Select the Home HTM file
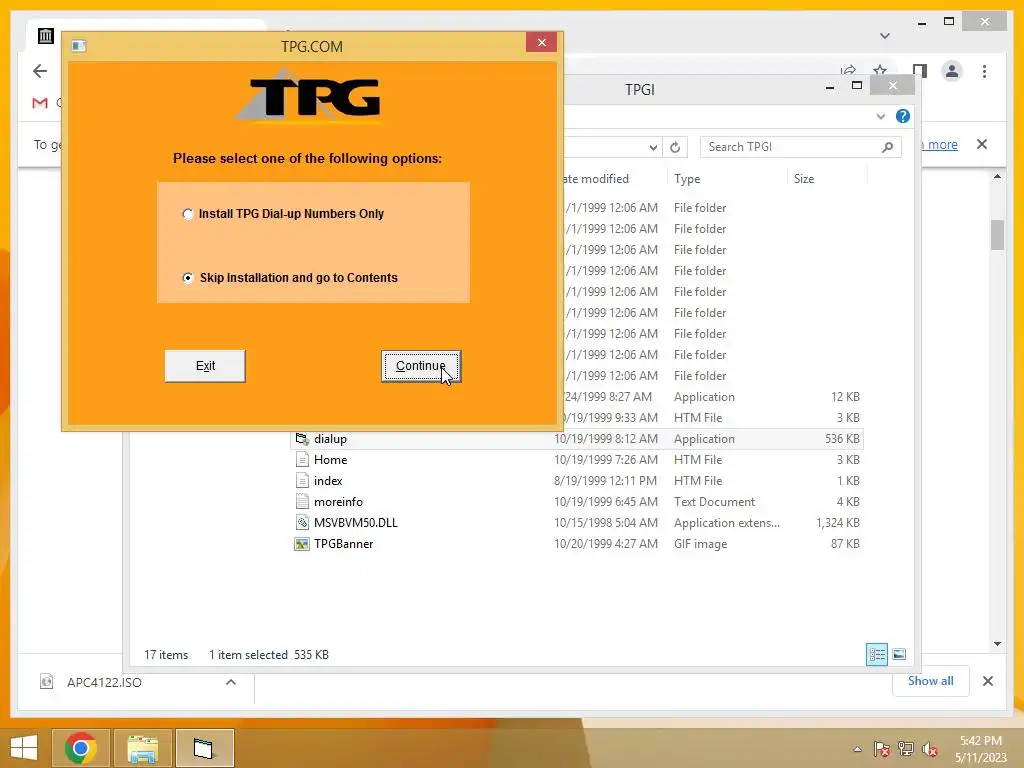The width and height of the screenshot is (1024, 768). (x=577, y=460)
